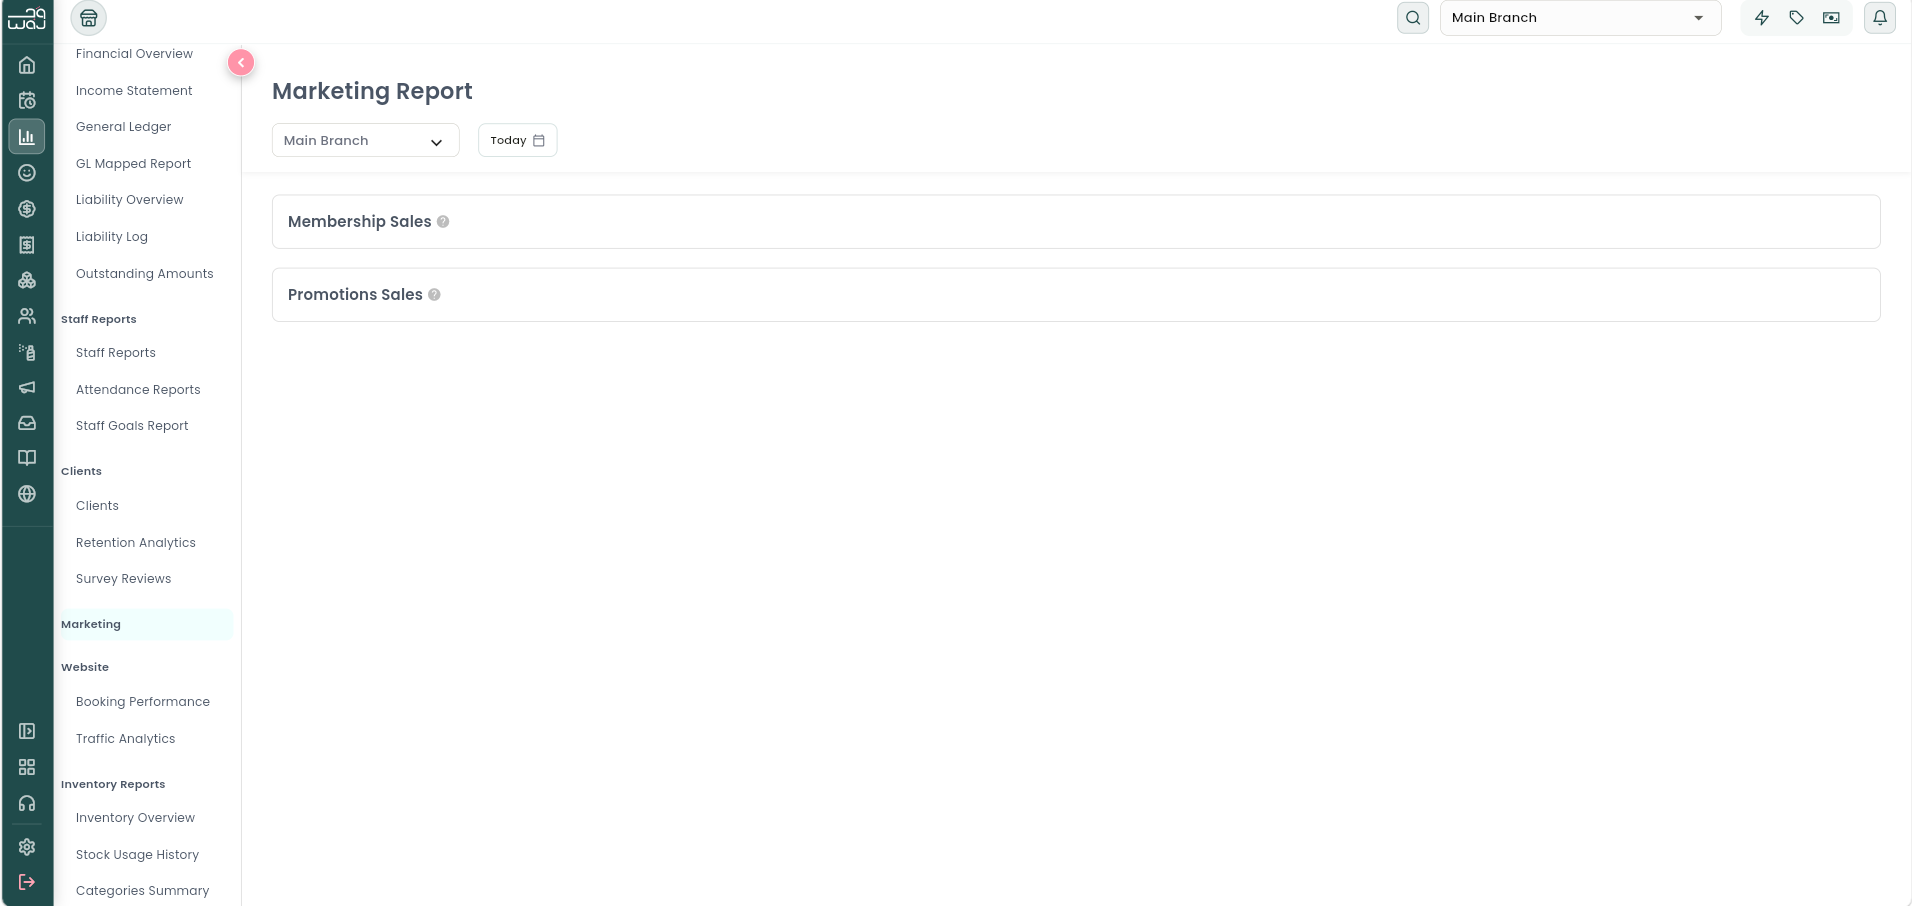Image resolution: width=1913 pixels, height=906 pixels.
Task: Open General Ledger report
Action: 124,127
